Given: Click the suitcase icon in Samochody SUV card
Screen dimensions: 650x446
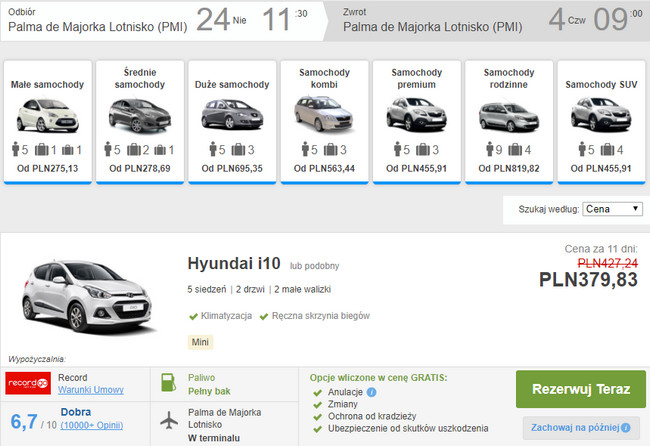Looking at the screenshot, I should [607, 149].
